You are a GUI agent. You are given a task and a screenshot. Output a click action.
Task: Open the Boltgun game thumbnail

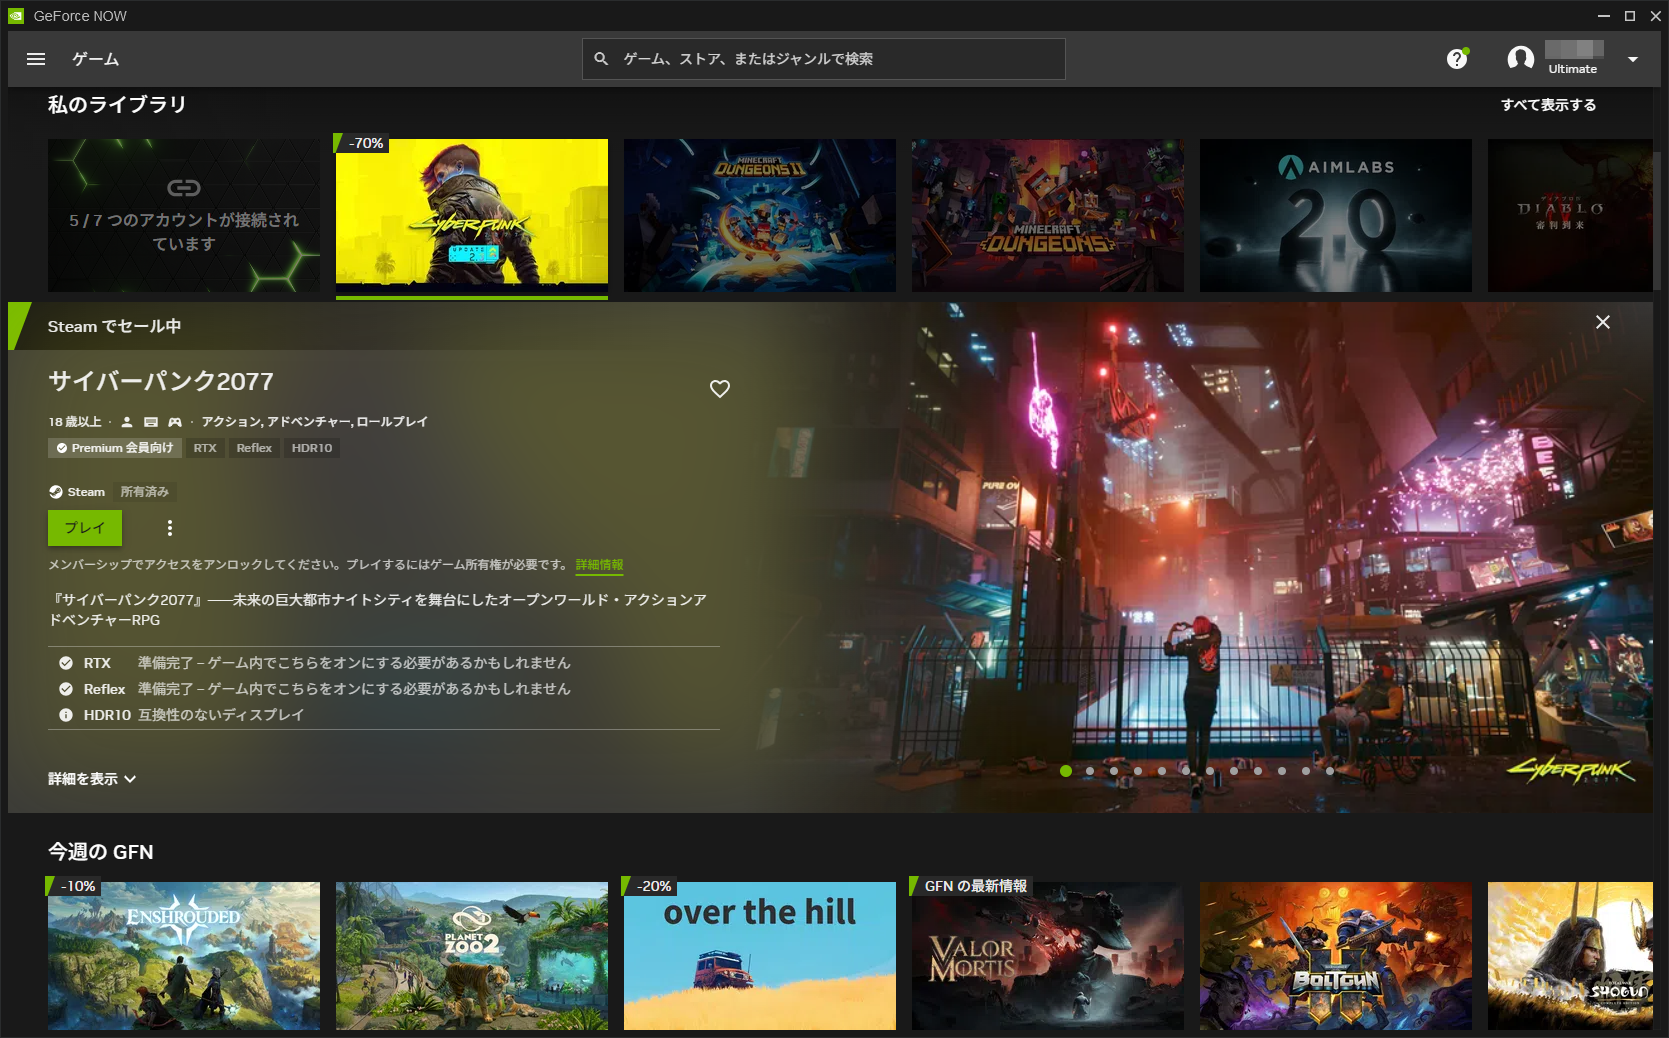coord(1336,956)
